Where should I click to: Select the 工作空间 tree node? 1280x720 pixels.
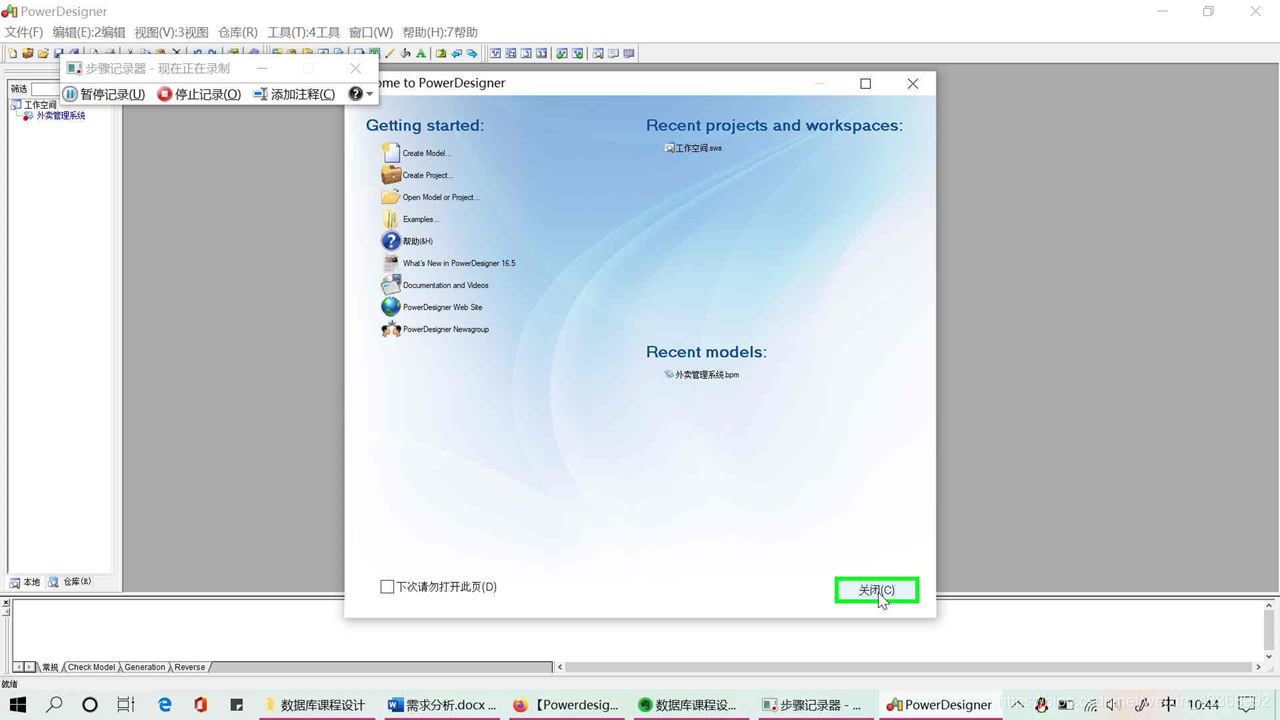pyautogui.click(x=40, y=104)
